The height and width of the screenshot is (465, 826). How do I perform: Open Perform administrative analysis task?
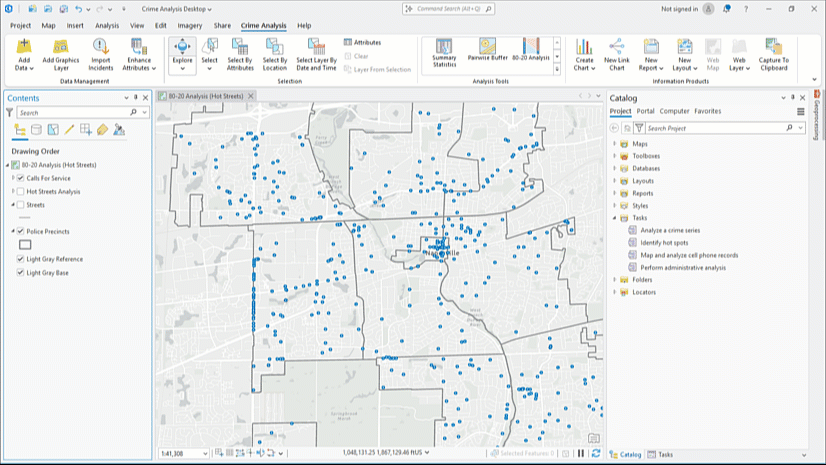[x=683, y=268]
